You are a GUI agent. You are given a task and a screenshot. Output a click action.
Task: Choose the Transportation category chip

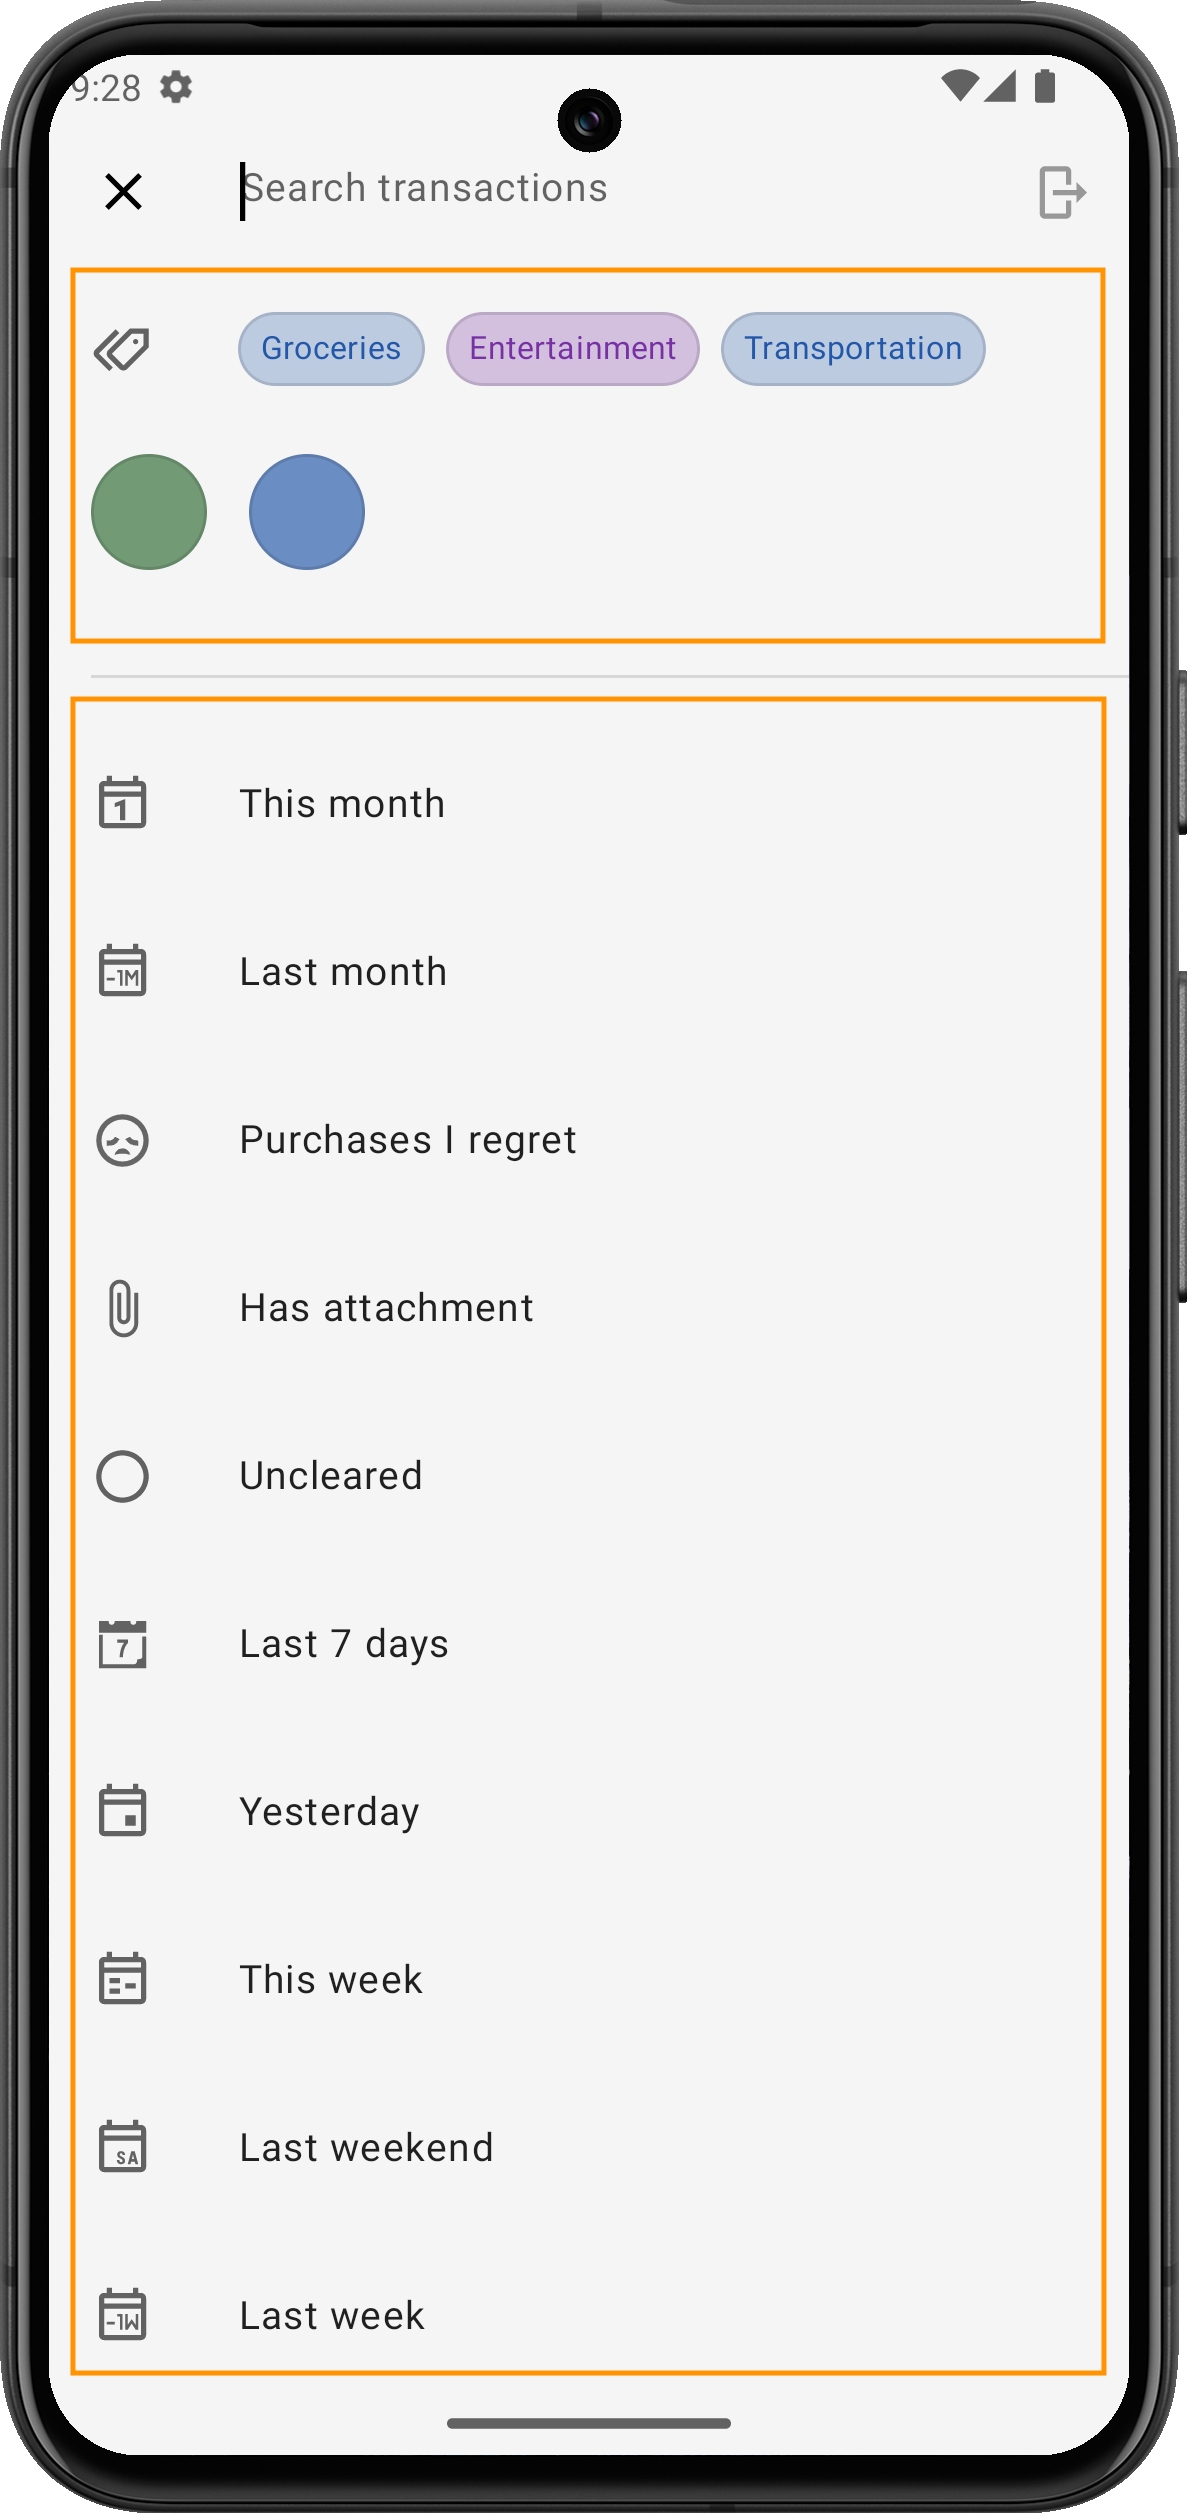click(852, 349)
